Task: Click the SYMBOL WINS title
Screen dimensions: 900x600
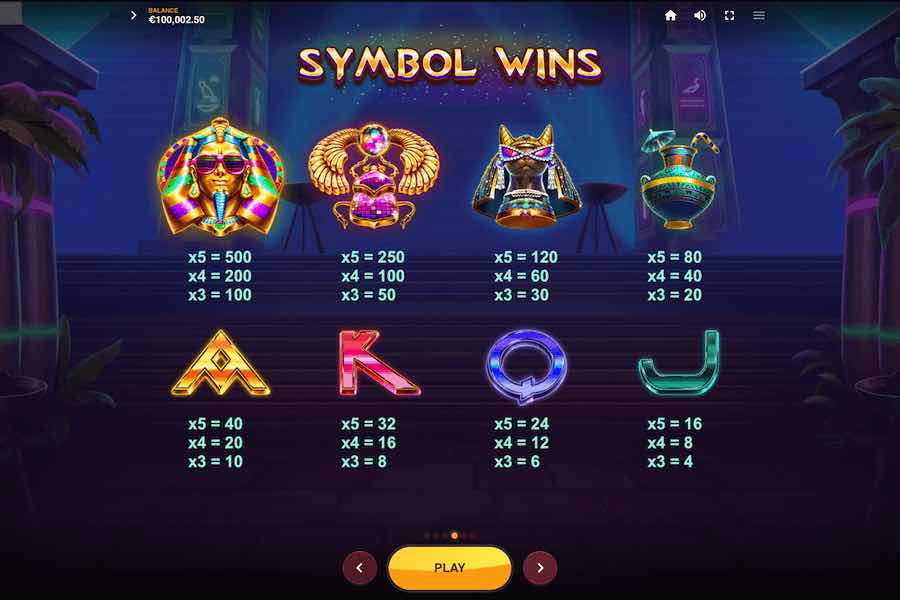Action: click(x=450, y=63)
